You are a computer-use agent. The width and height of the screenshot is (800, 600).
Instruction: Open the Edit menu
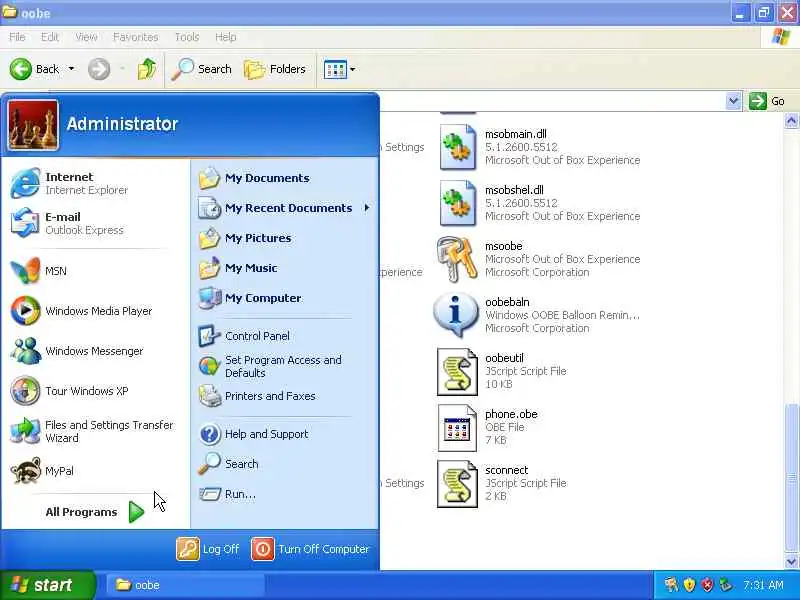(49, 37)
